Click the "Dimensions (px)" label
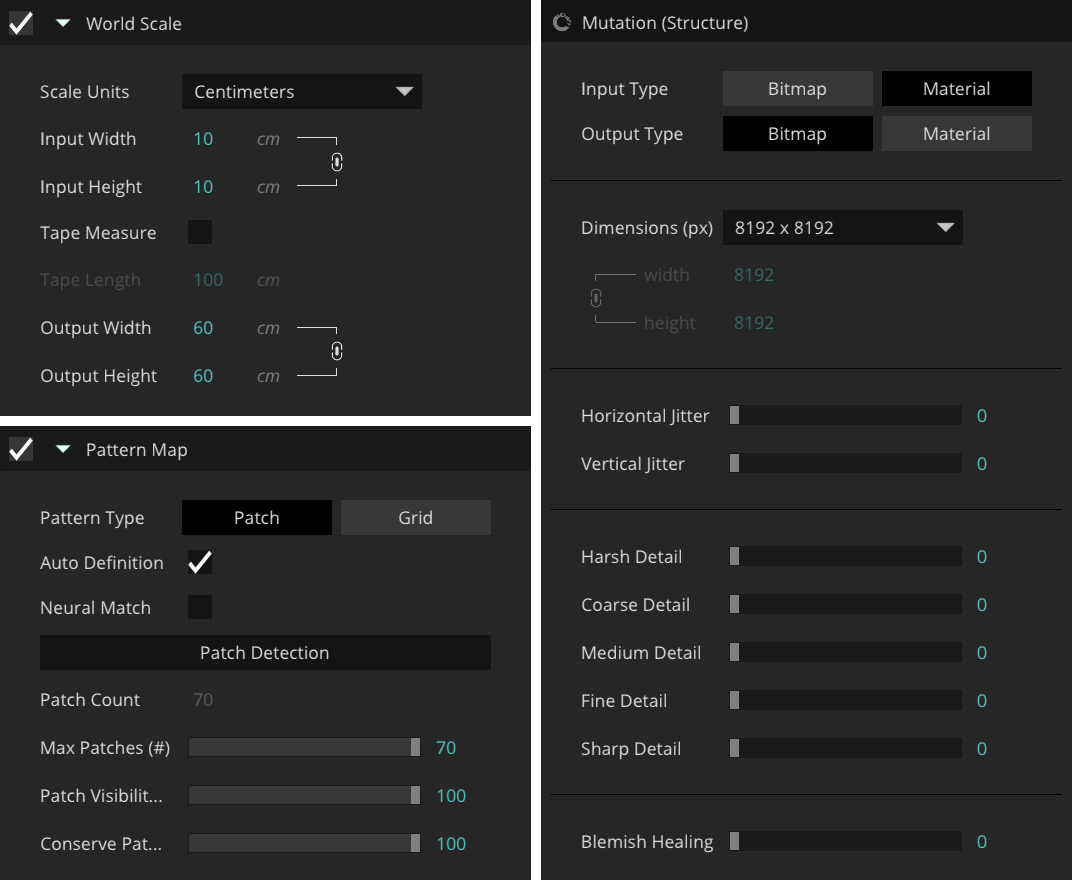1072x880 pixels. coord(647,228)
